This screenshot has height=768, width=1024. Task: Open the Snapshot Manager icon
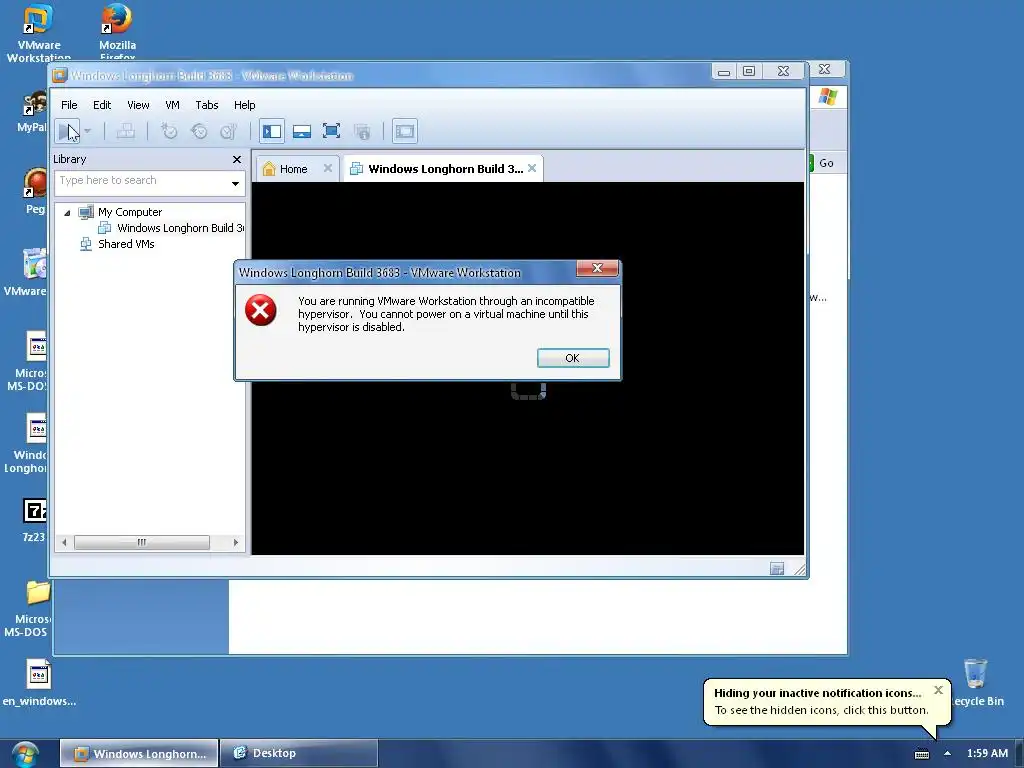pyautogui.click(x=228, y=131)
